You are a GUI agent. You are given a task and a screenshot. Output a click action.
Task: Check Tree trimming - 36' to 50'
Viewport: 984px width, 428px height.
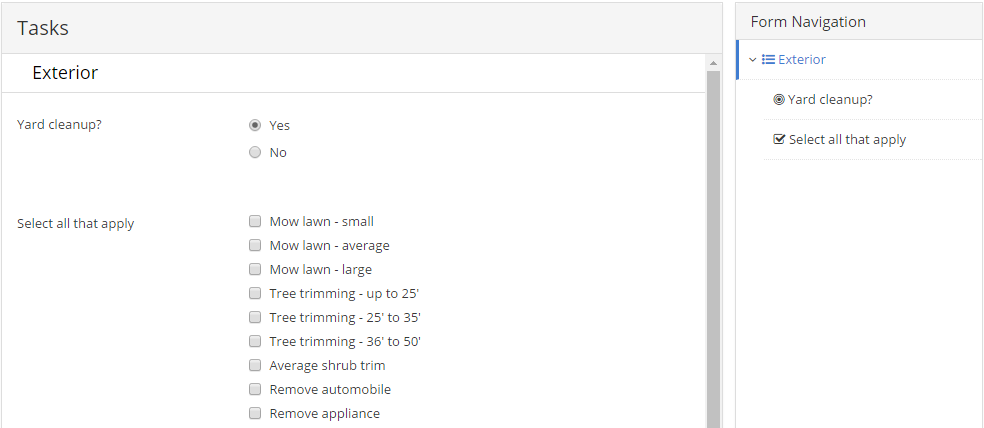pyautogui.click(x=255, y=341)
